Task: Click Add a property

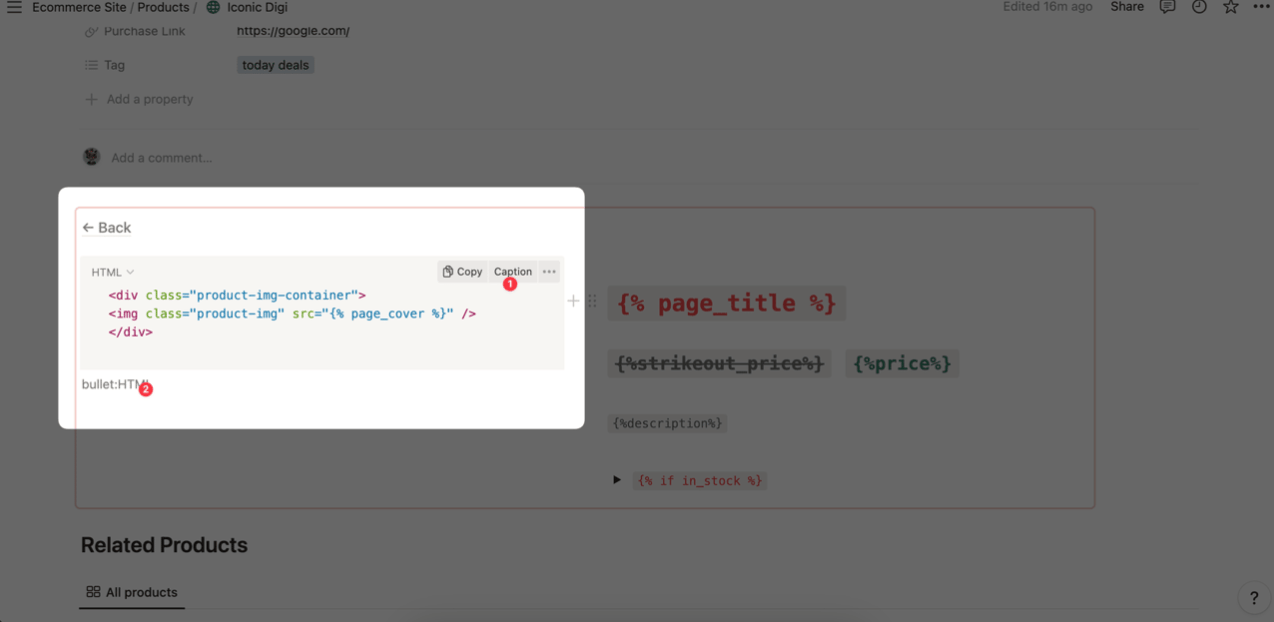Action: [x=150, y=99]
